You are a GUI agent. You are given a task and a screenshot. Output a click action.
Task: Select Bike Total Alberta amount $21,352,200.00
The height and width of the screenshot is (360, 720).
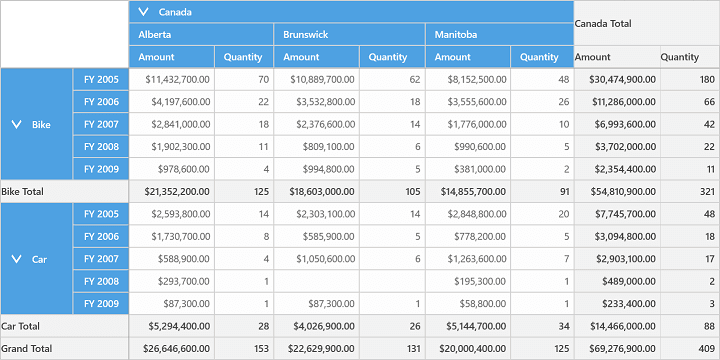tap(172, 191)
